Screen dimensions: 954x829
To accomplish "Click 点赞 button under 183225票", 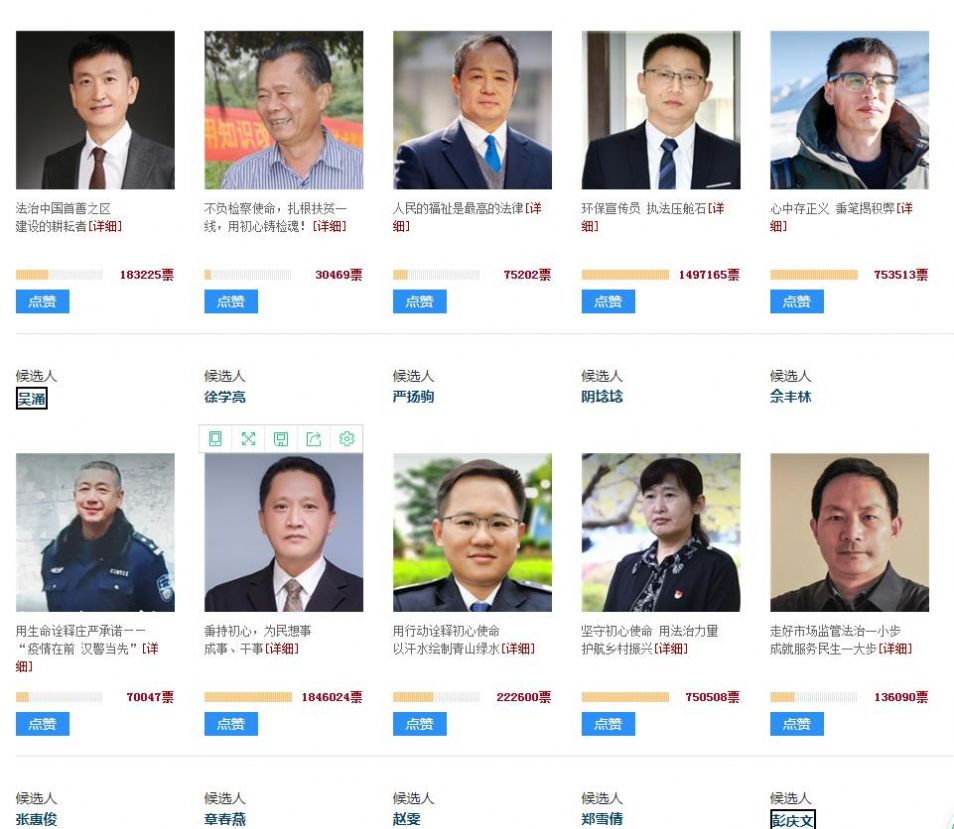I will click(43, 302).
